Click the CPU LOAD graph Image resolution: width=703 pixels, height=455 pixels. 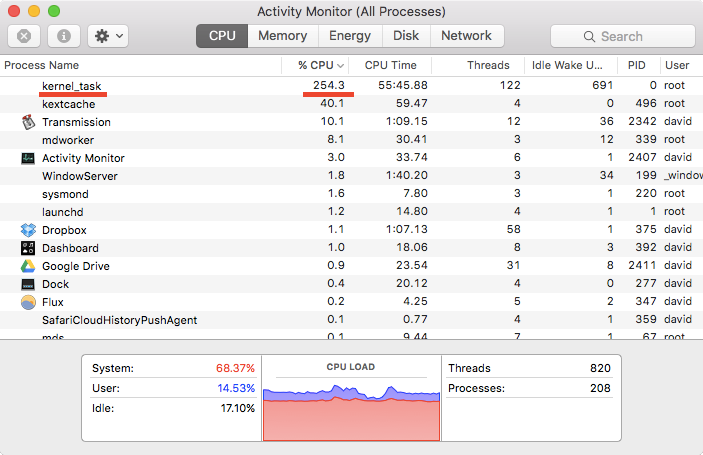351,412
